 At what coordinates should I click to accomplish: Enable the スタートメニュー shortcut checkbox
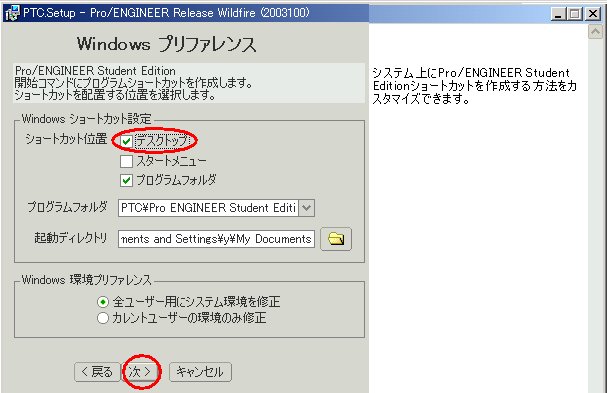tap(126, 161)
